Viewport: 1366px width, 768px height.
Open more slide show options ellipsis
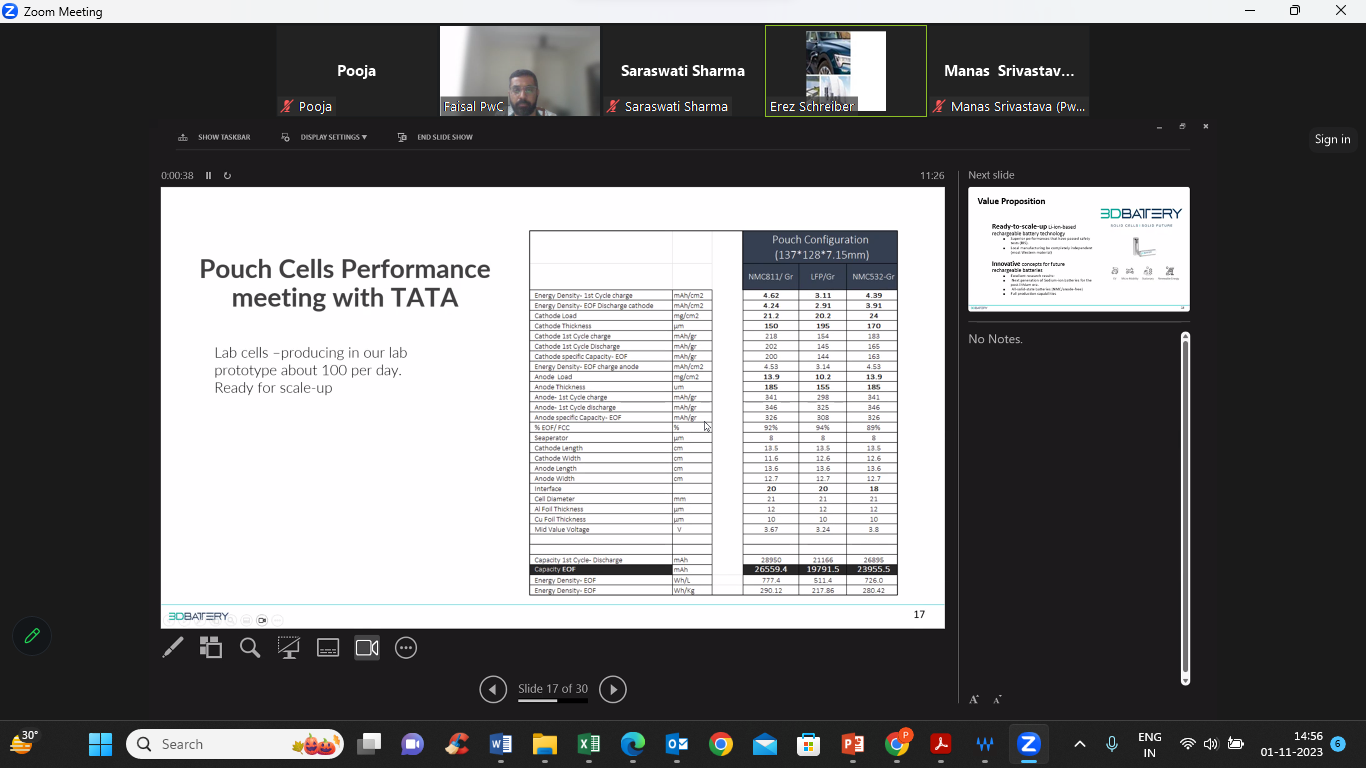coord(406,648)
